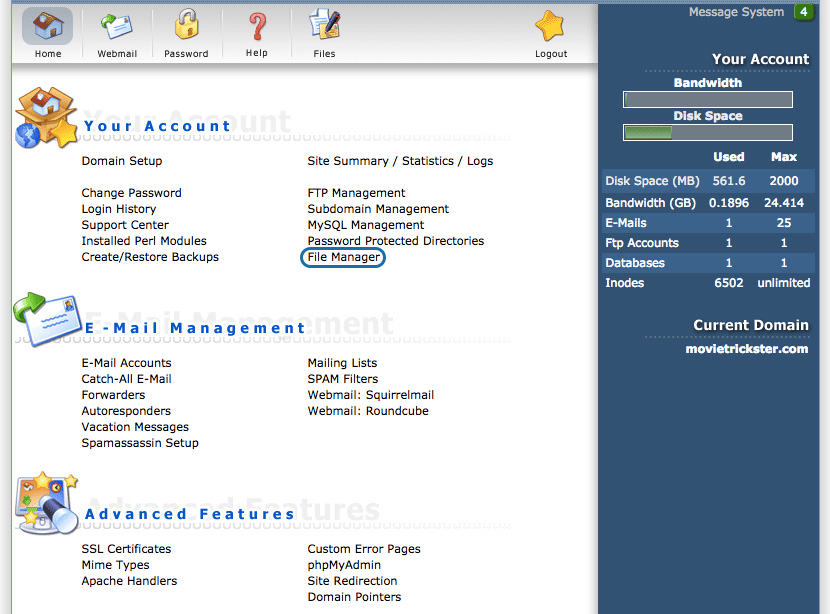The width and height of the screenshot is (830, 614).
Task: Open Password Protected Directories
Action: coord(395,241)
